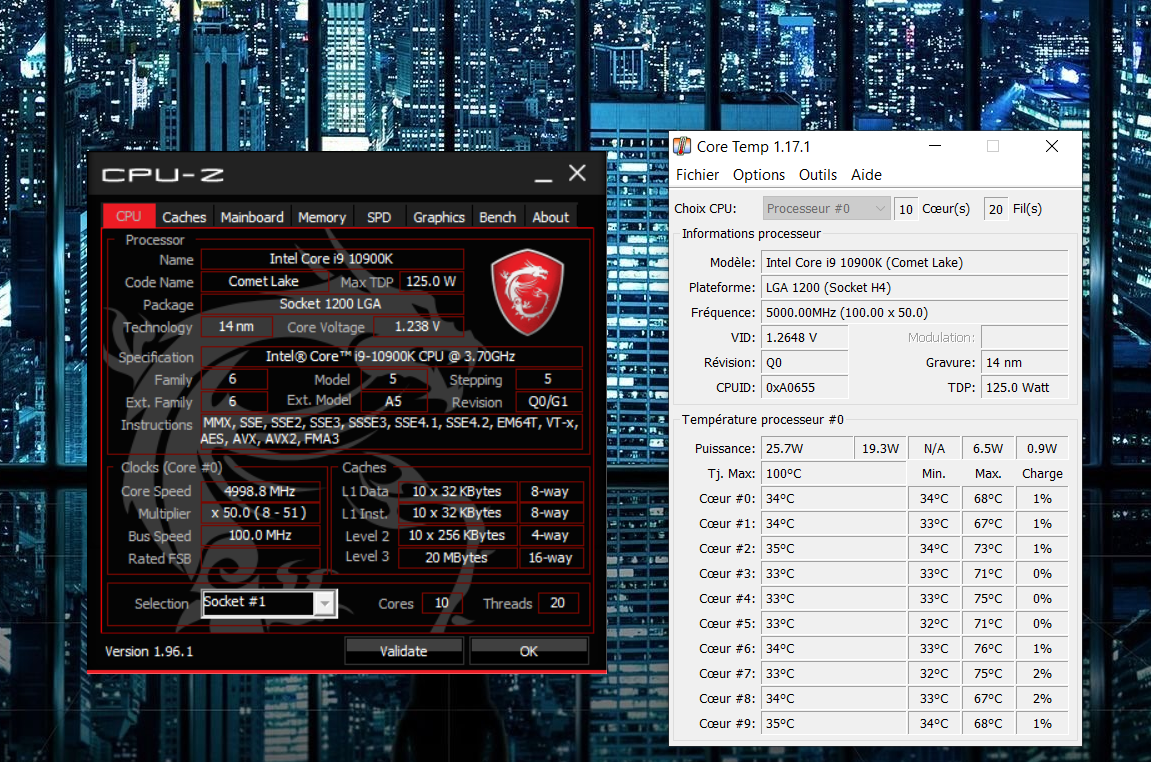Click the Cœur #5 min temperature 32°C
The width and height of the screenshot is (1151, 762).
click(934, 623)
